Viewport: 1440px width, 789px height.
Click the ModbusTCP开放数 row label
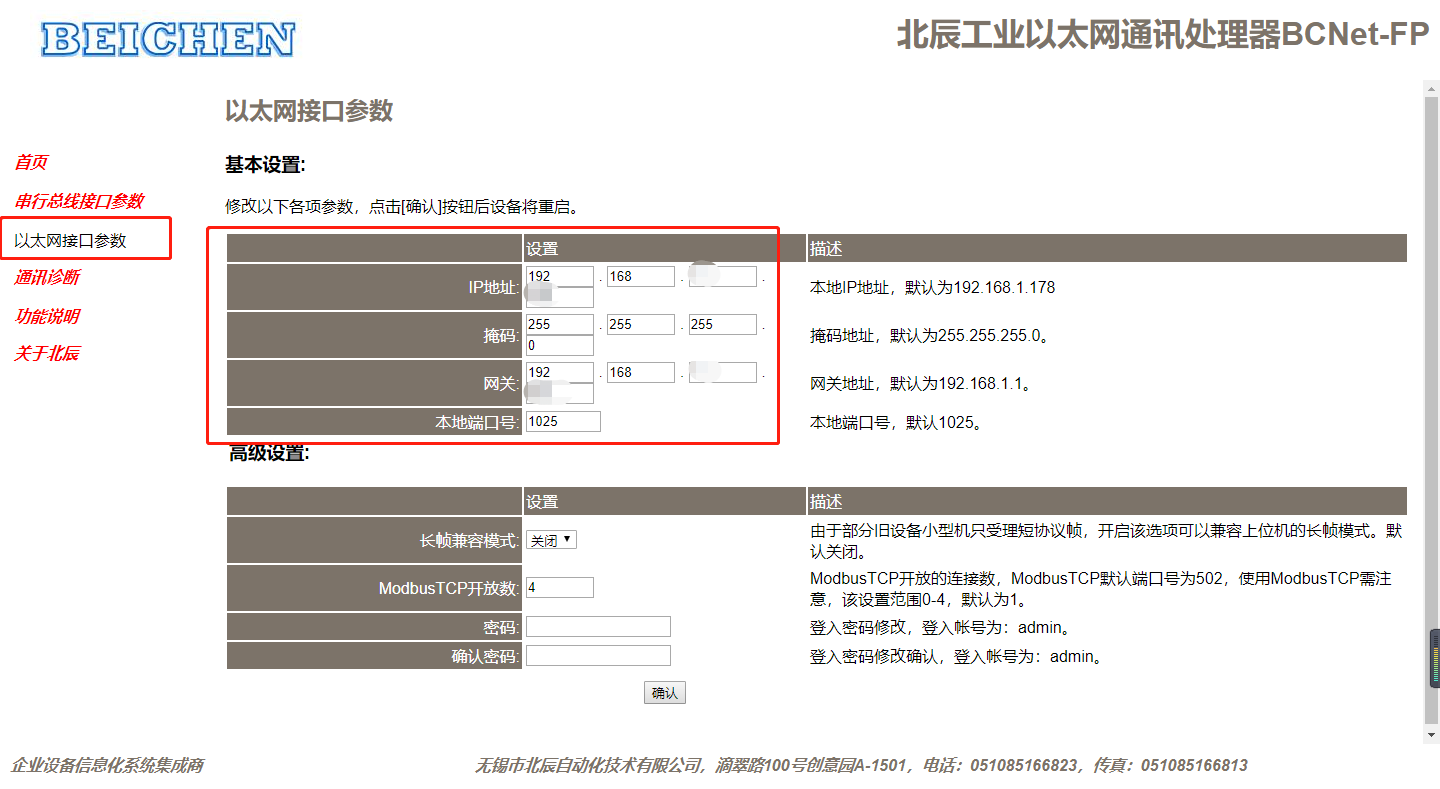450,588
